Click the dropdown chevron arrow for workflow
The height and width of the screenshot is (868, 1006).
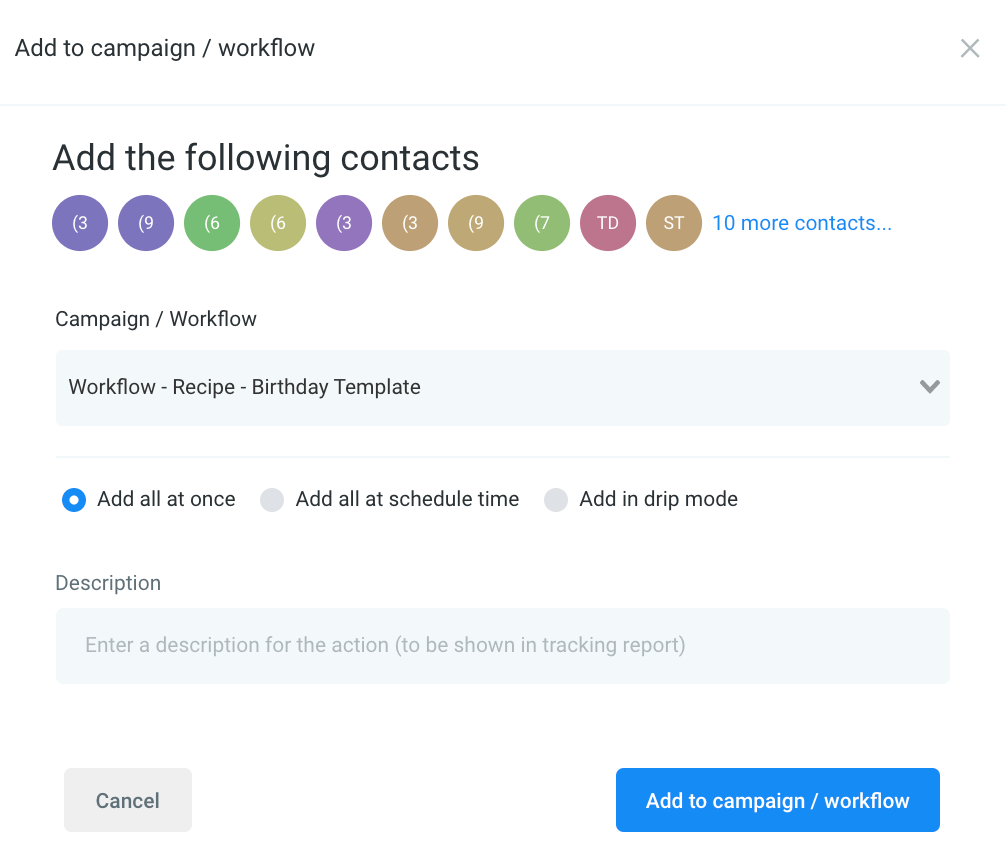point(929,387)
